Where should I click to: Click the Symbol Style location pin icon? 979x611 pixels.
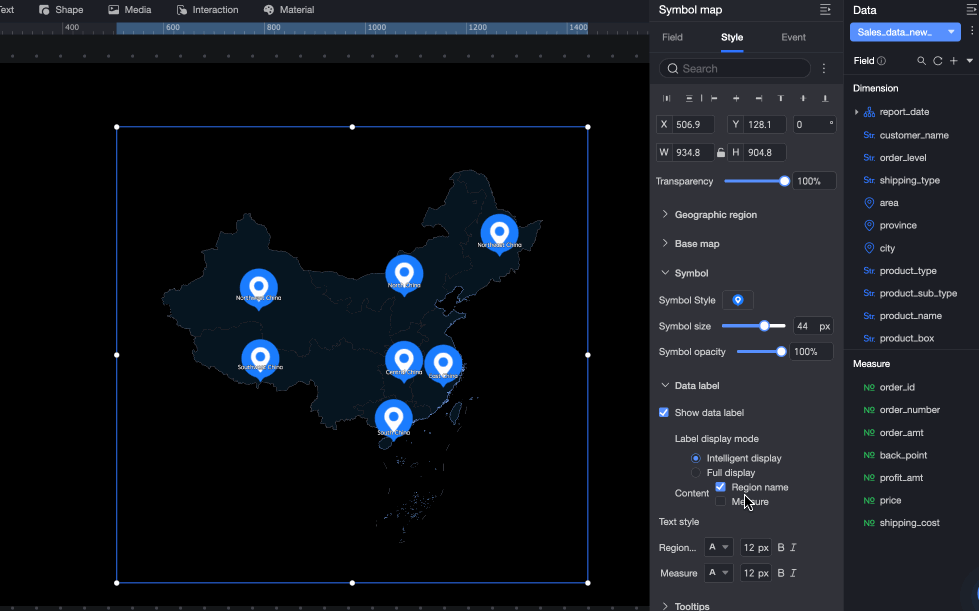737,300
